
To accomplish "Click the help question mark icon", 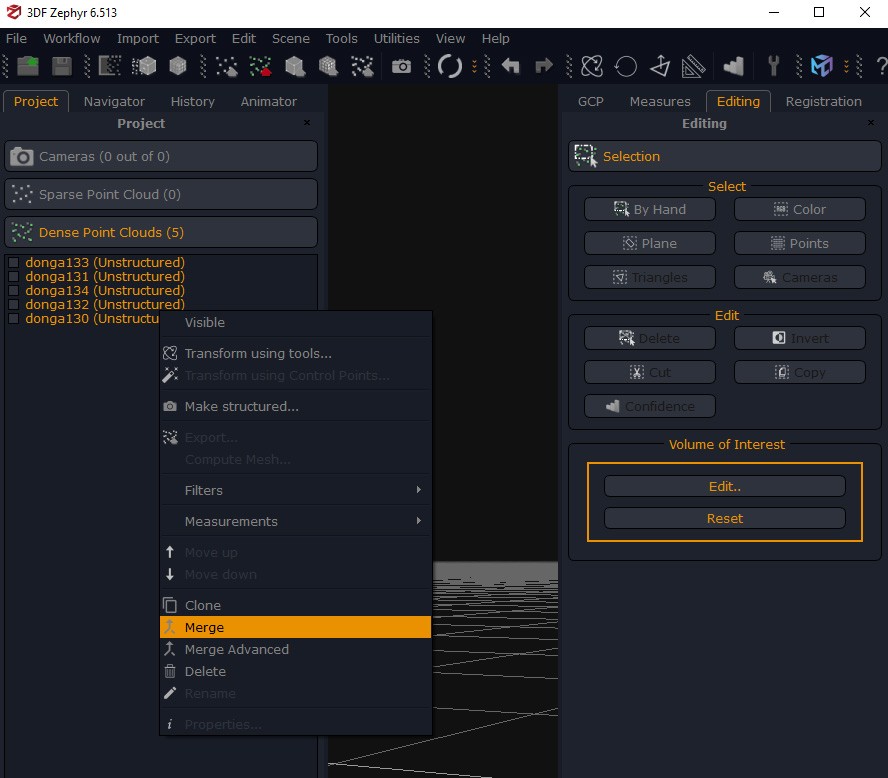I will (x=880, y=66).
